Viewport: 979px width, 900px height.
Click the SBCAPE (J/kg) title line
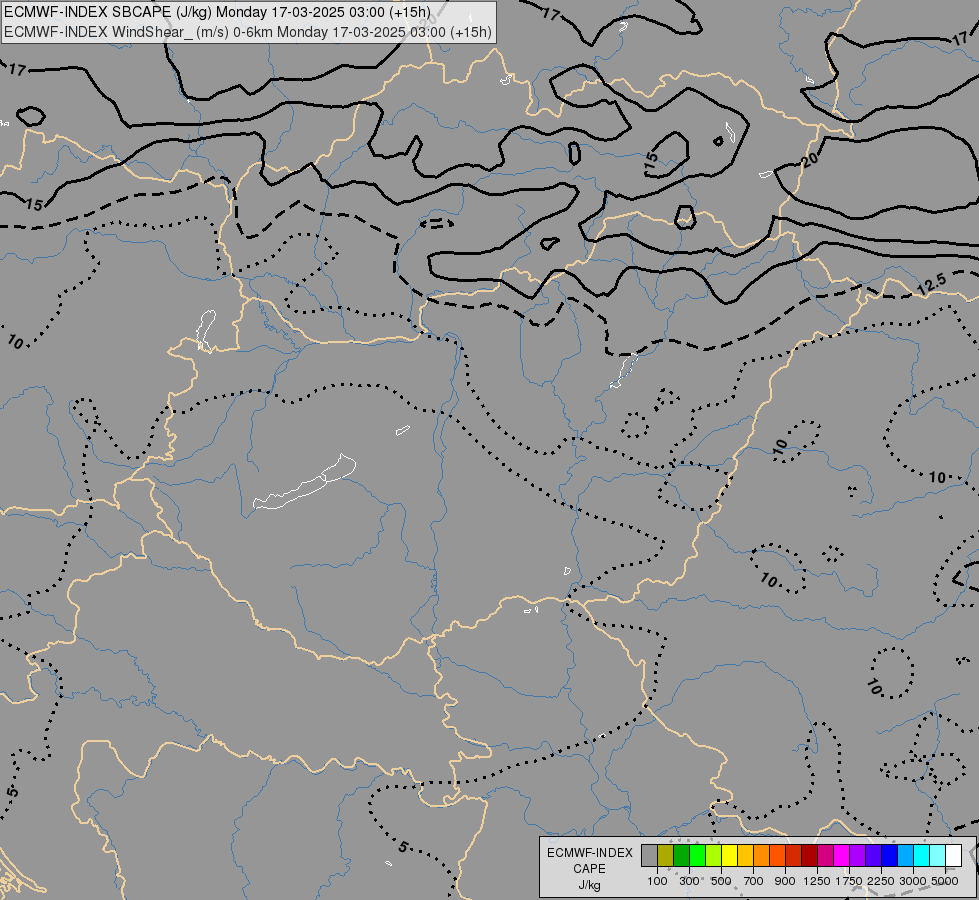coord(217,12)
